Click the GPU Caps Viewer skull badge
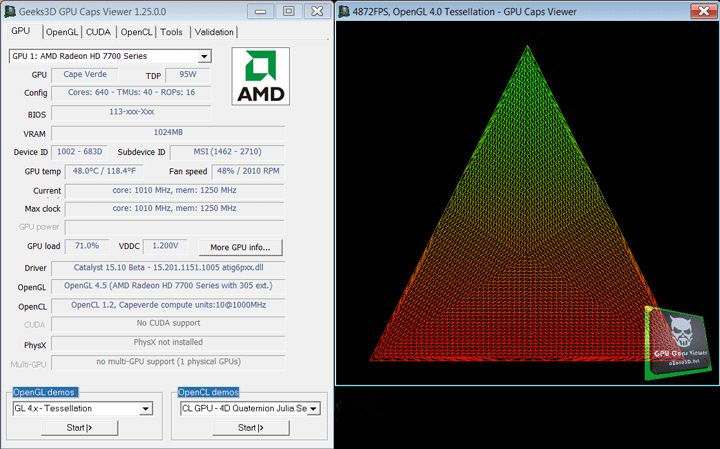The image size is (720, 449). 678,343
